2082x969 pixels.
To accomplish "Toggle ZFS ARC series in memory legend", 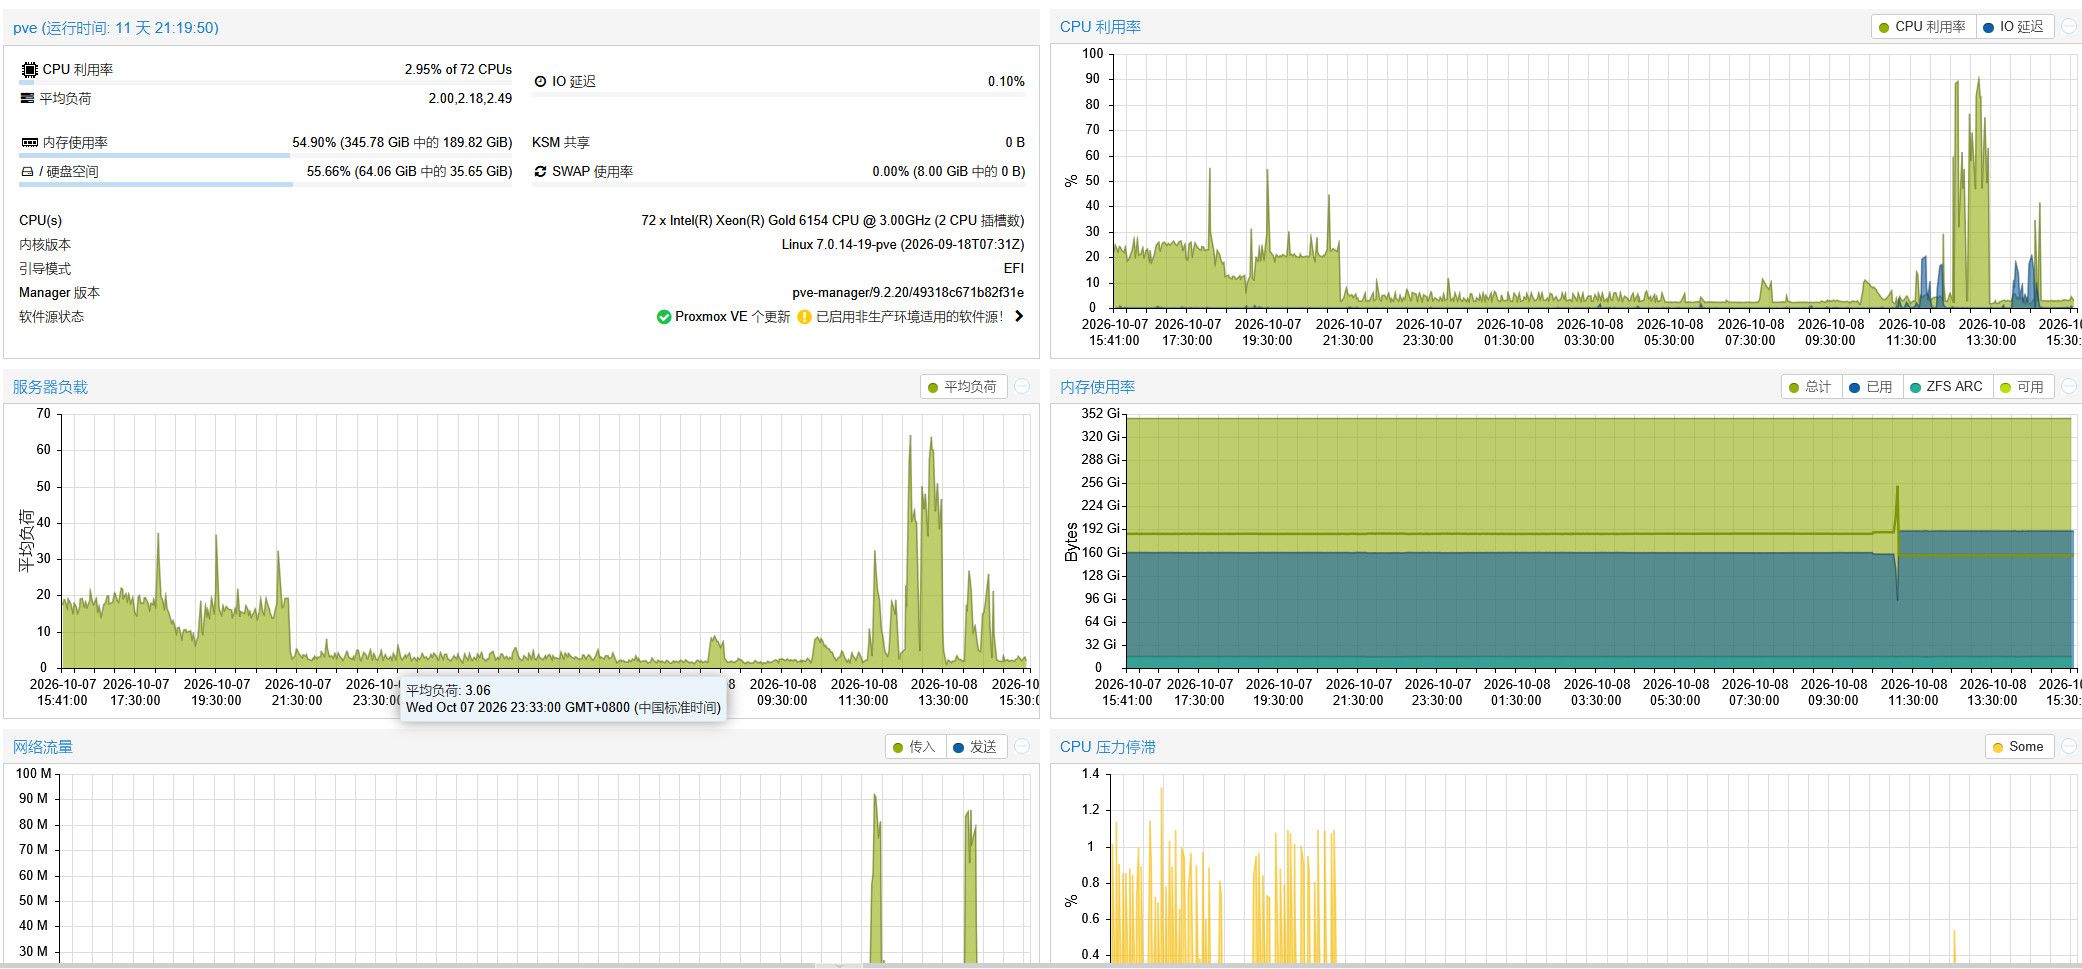I will 1946,387.
